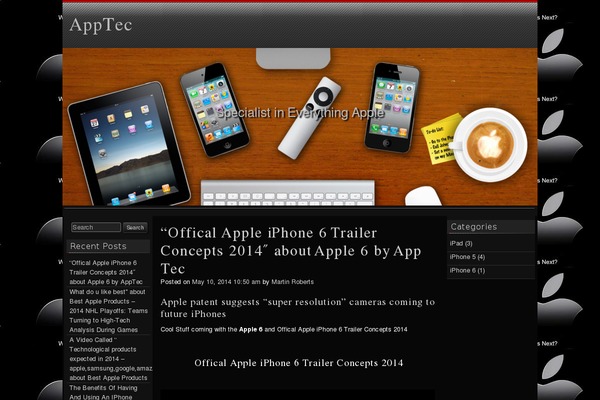Open author Martin Roberts link
This screenshot has width=600, height=400.
pos(292,282)
